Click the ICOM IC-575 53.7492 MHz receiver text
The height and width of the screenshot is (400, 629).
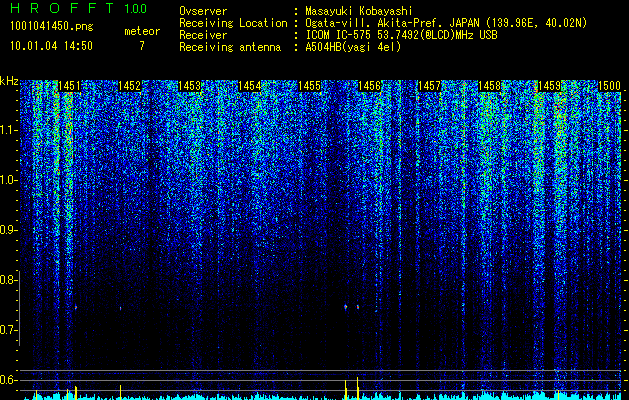pos(401,35)
